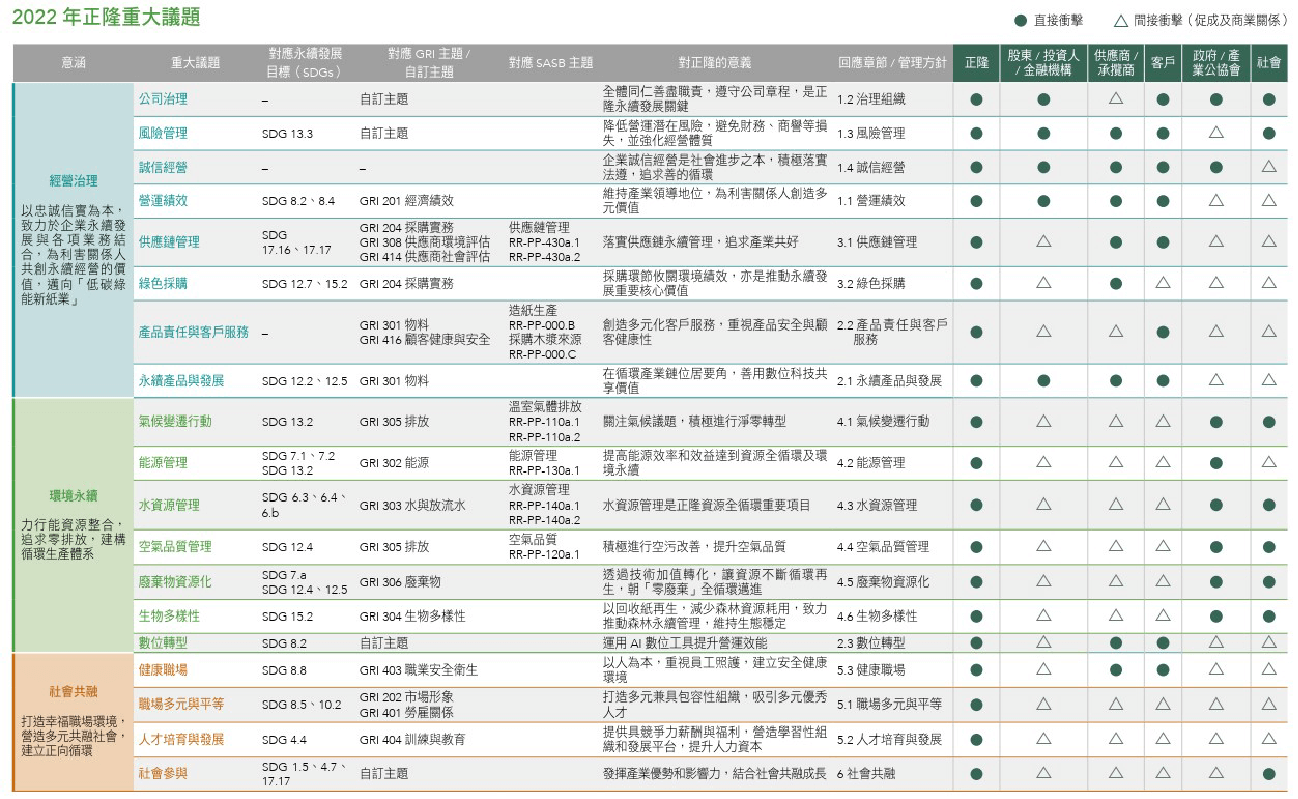Click the 社會共融 category heading
Screen dimensions: 1298x799
pyautogui.click(x=73, y=691)
